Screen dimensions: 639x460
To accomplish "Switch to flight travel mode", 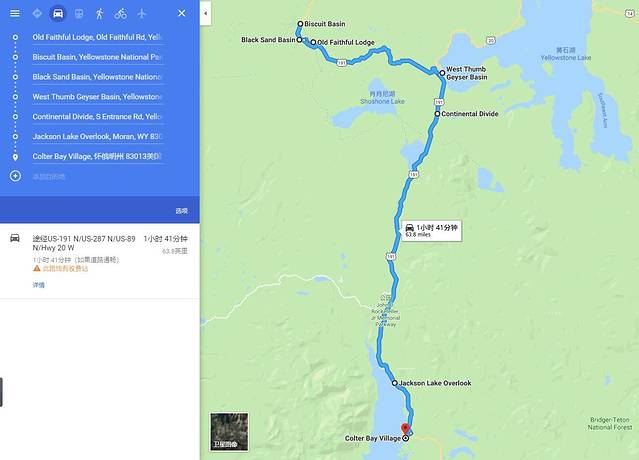I will click(141, 13).
